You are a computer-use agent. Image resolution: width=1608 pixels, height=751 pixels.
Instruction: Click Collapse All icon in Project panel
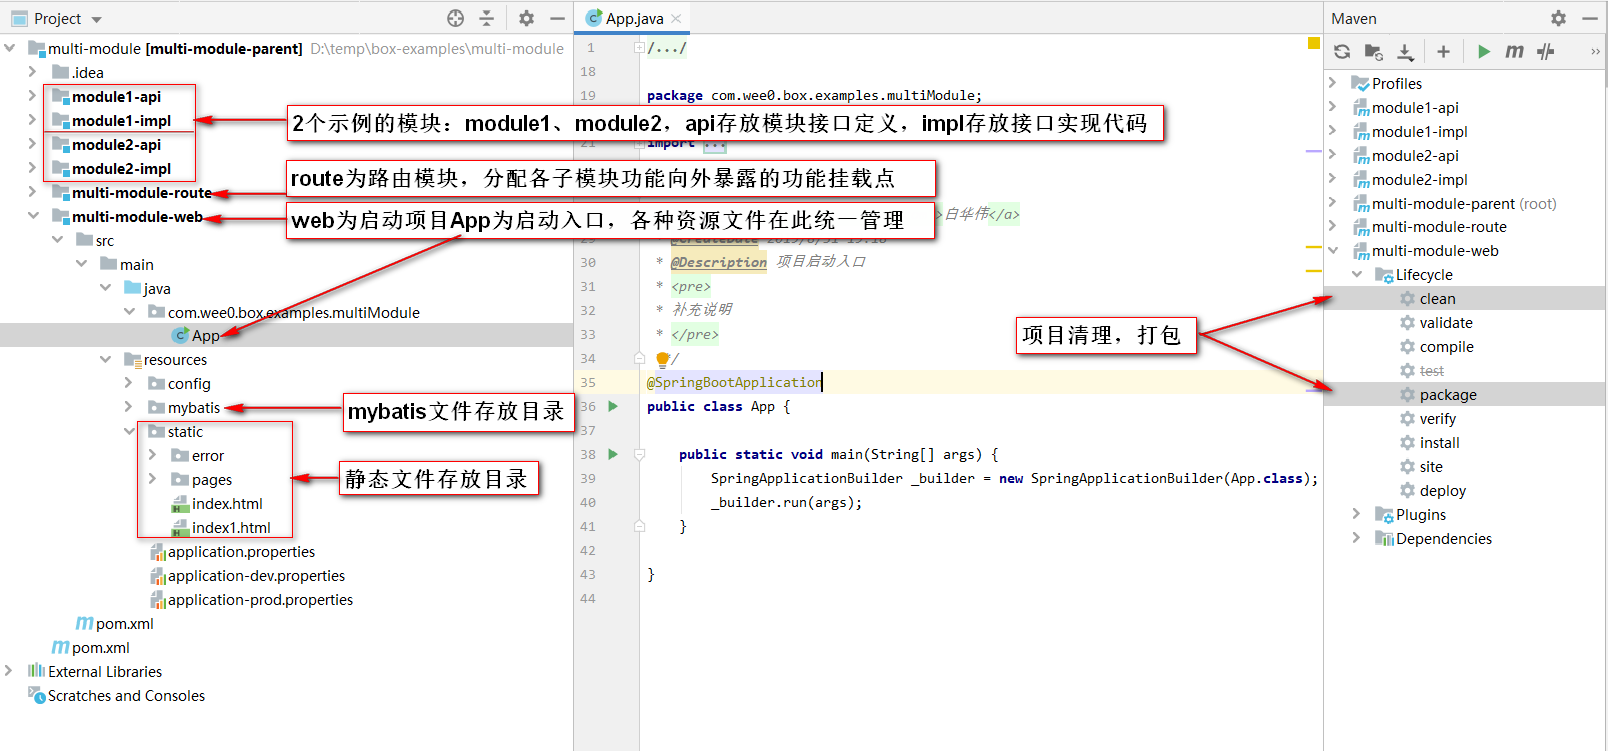coord(487,18)
